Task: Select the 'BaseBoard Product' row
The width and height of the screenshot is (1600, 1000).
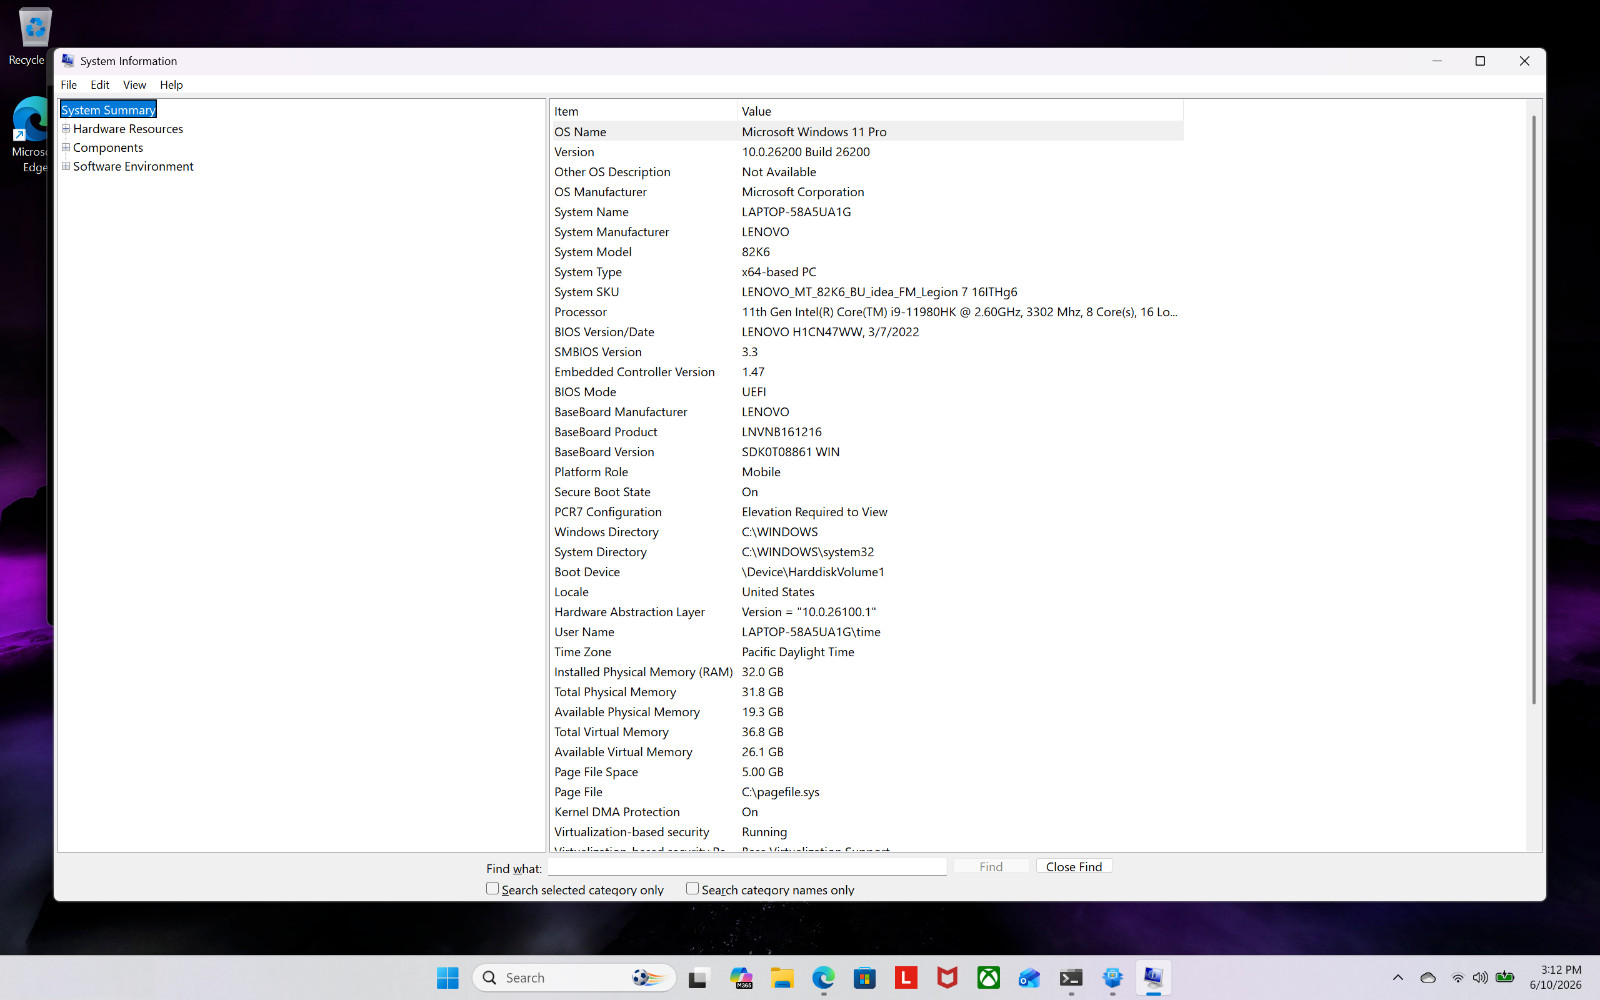Action: coord(866,432)
